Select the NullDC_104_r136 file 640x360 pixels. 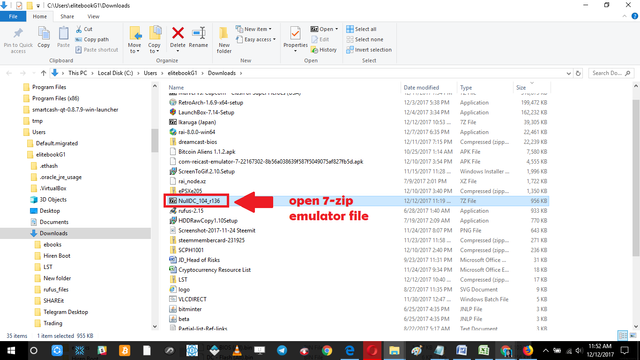(199, 201)
